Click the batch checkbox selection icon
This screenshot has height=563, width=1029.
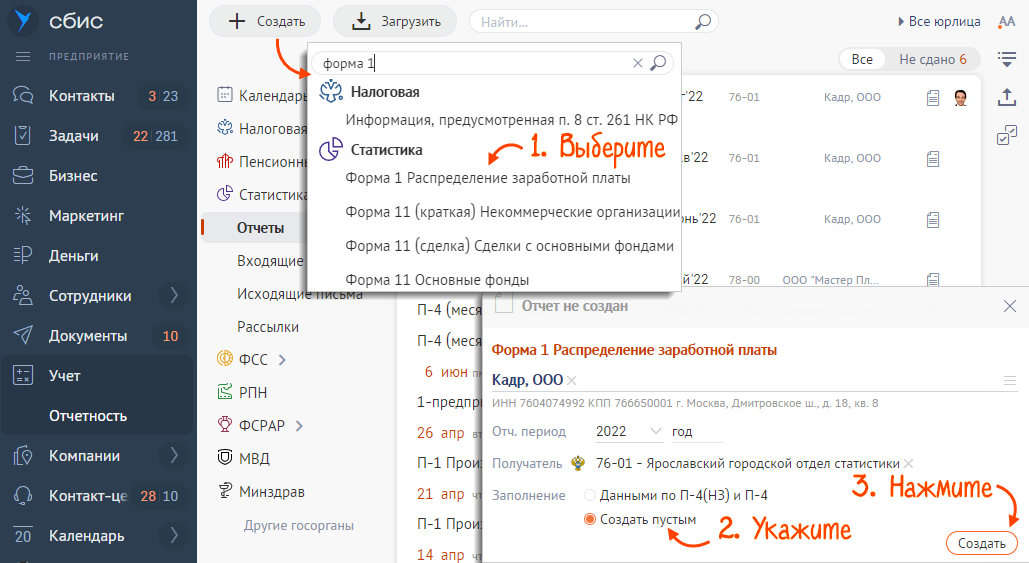1007,135
